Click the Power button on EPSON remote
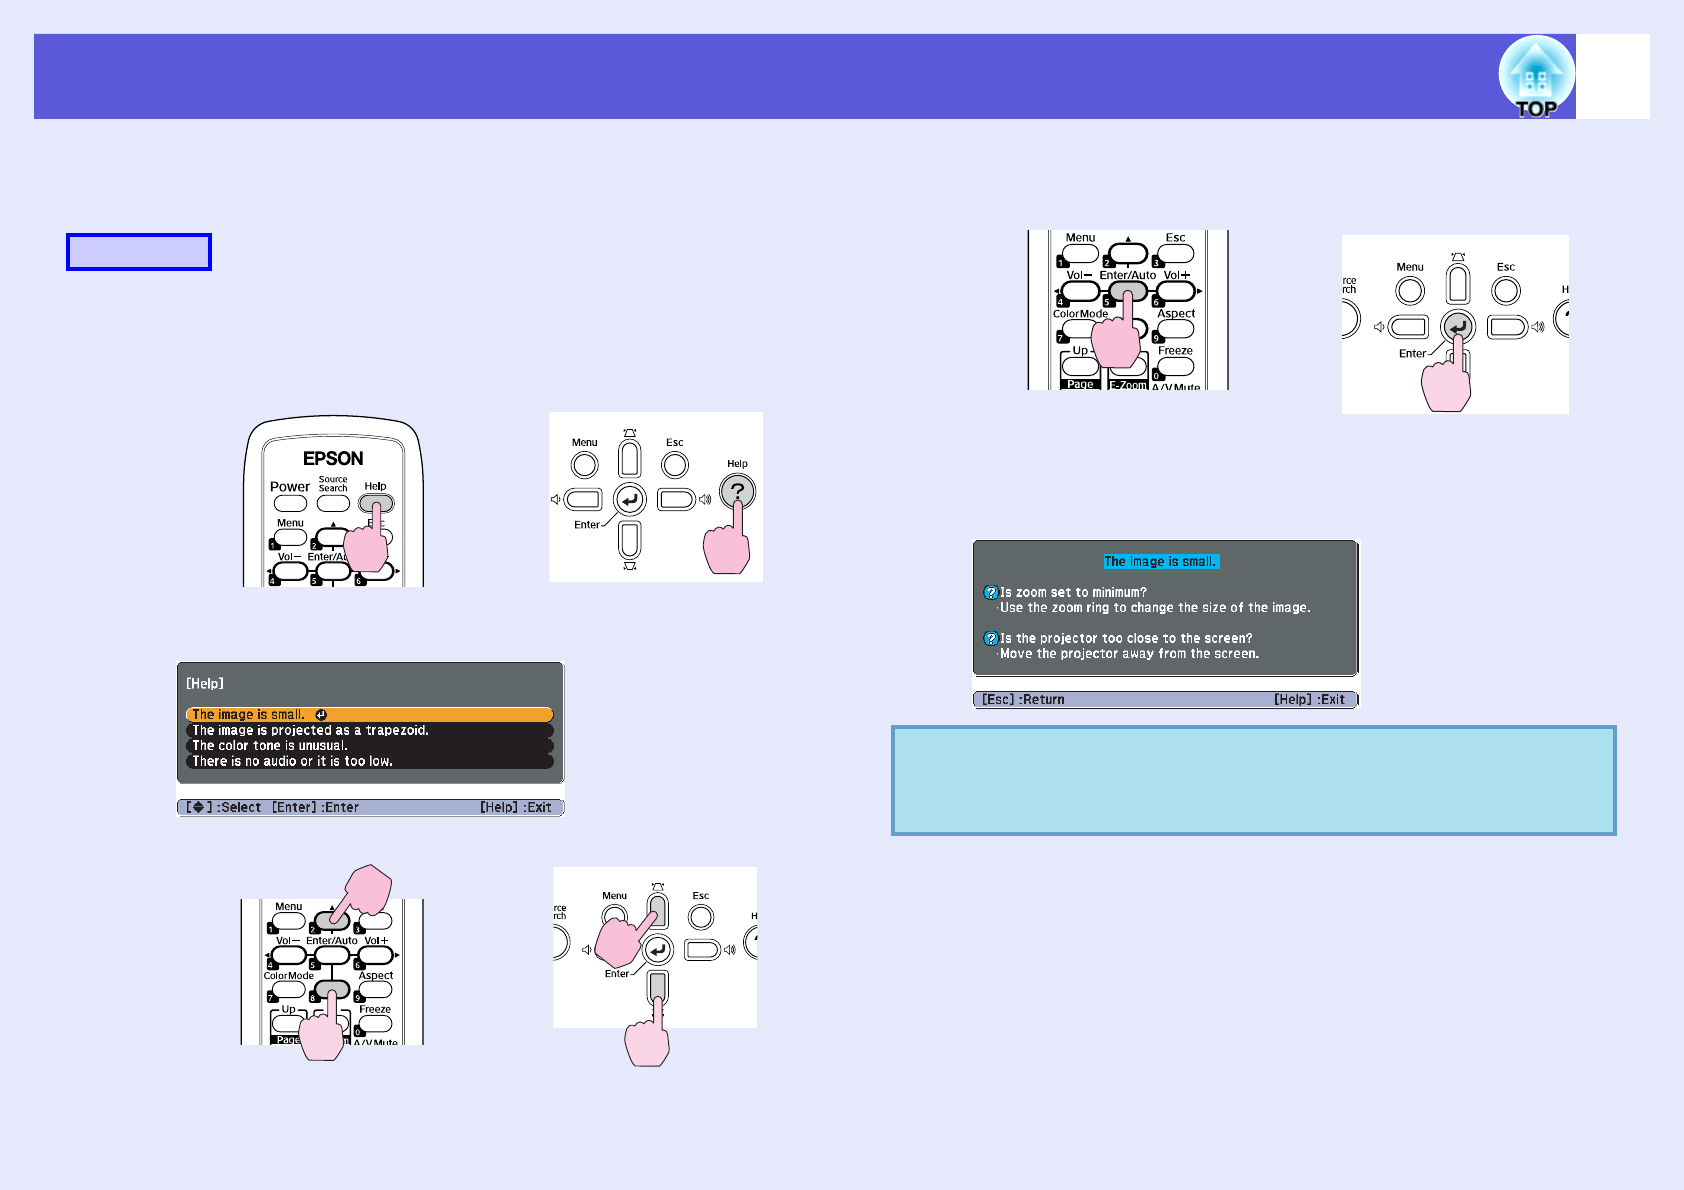This screenshot has width=1684, height=1190. [290, 503]
